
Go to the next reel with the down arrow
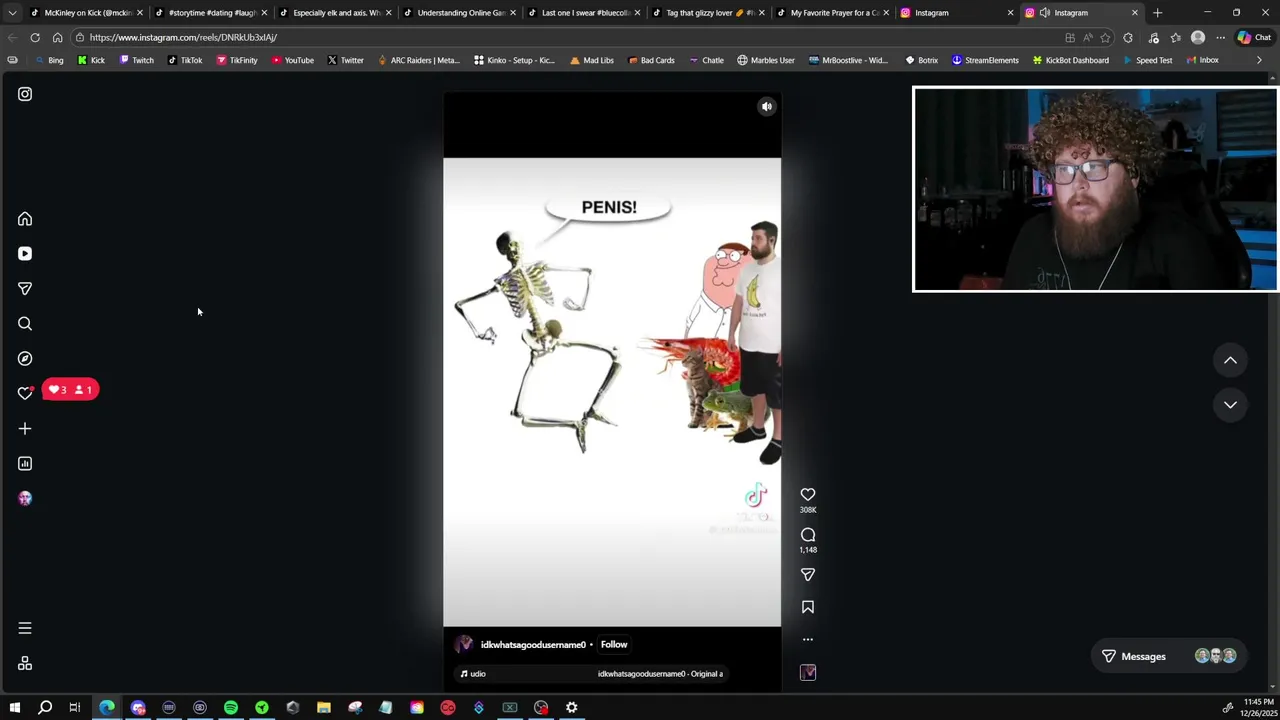click(1231, 405)
